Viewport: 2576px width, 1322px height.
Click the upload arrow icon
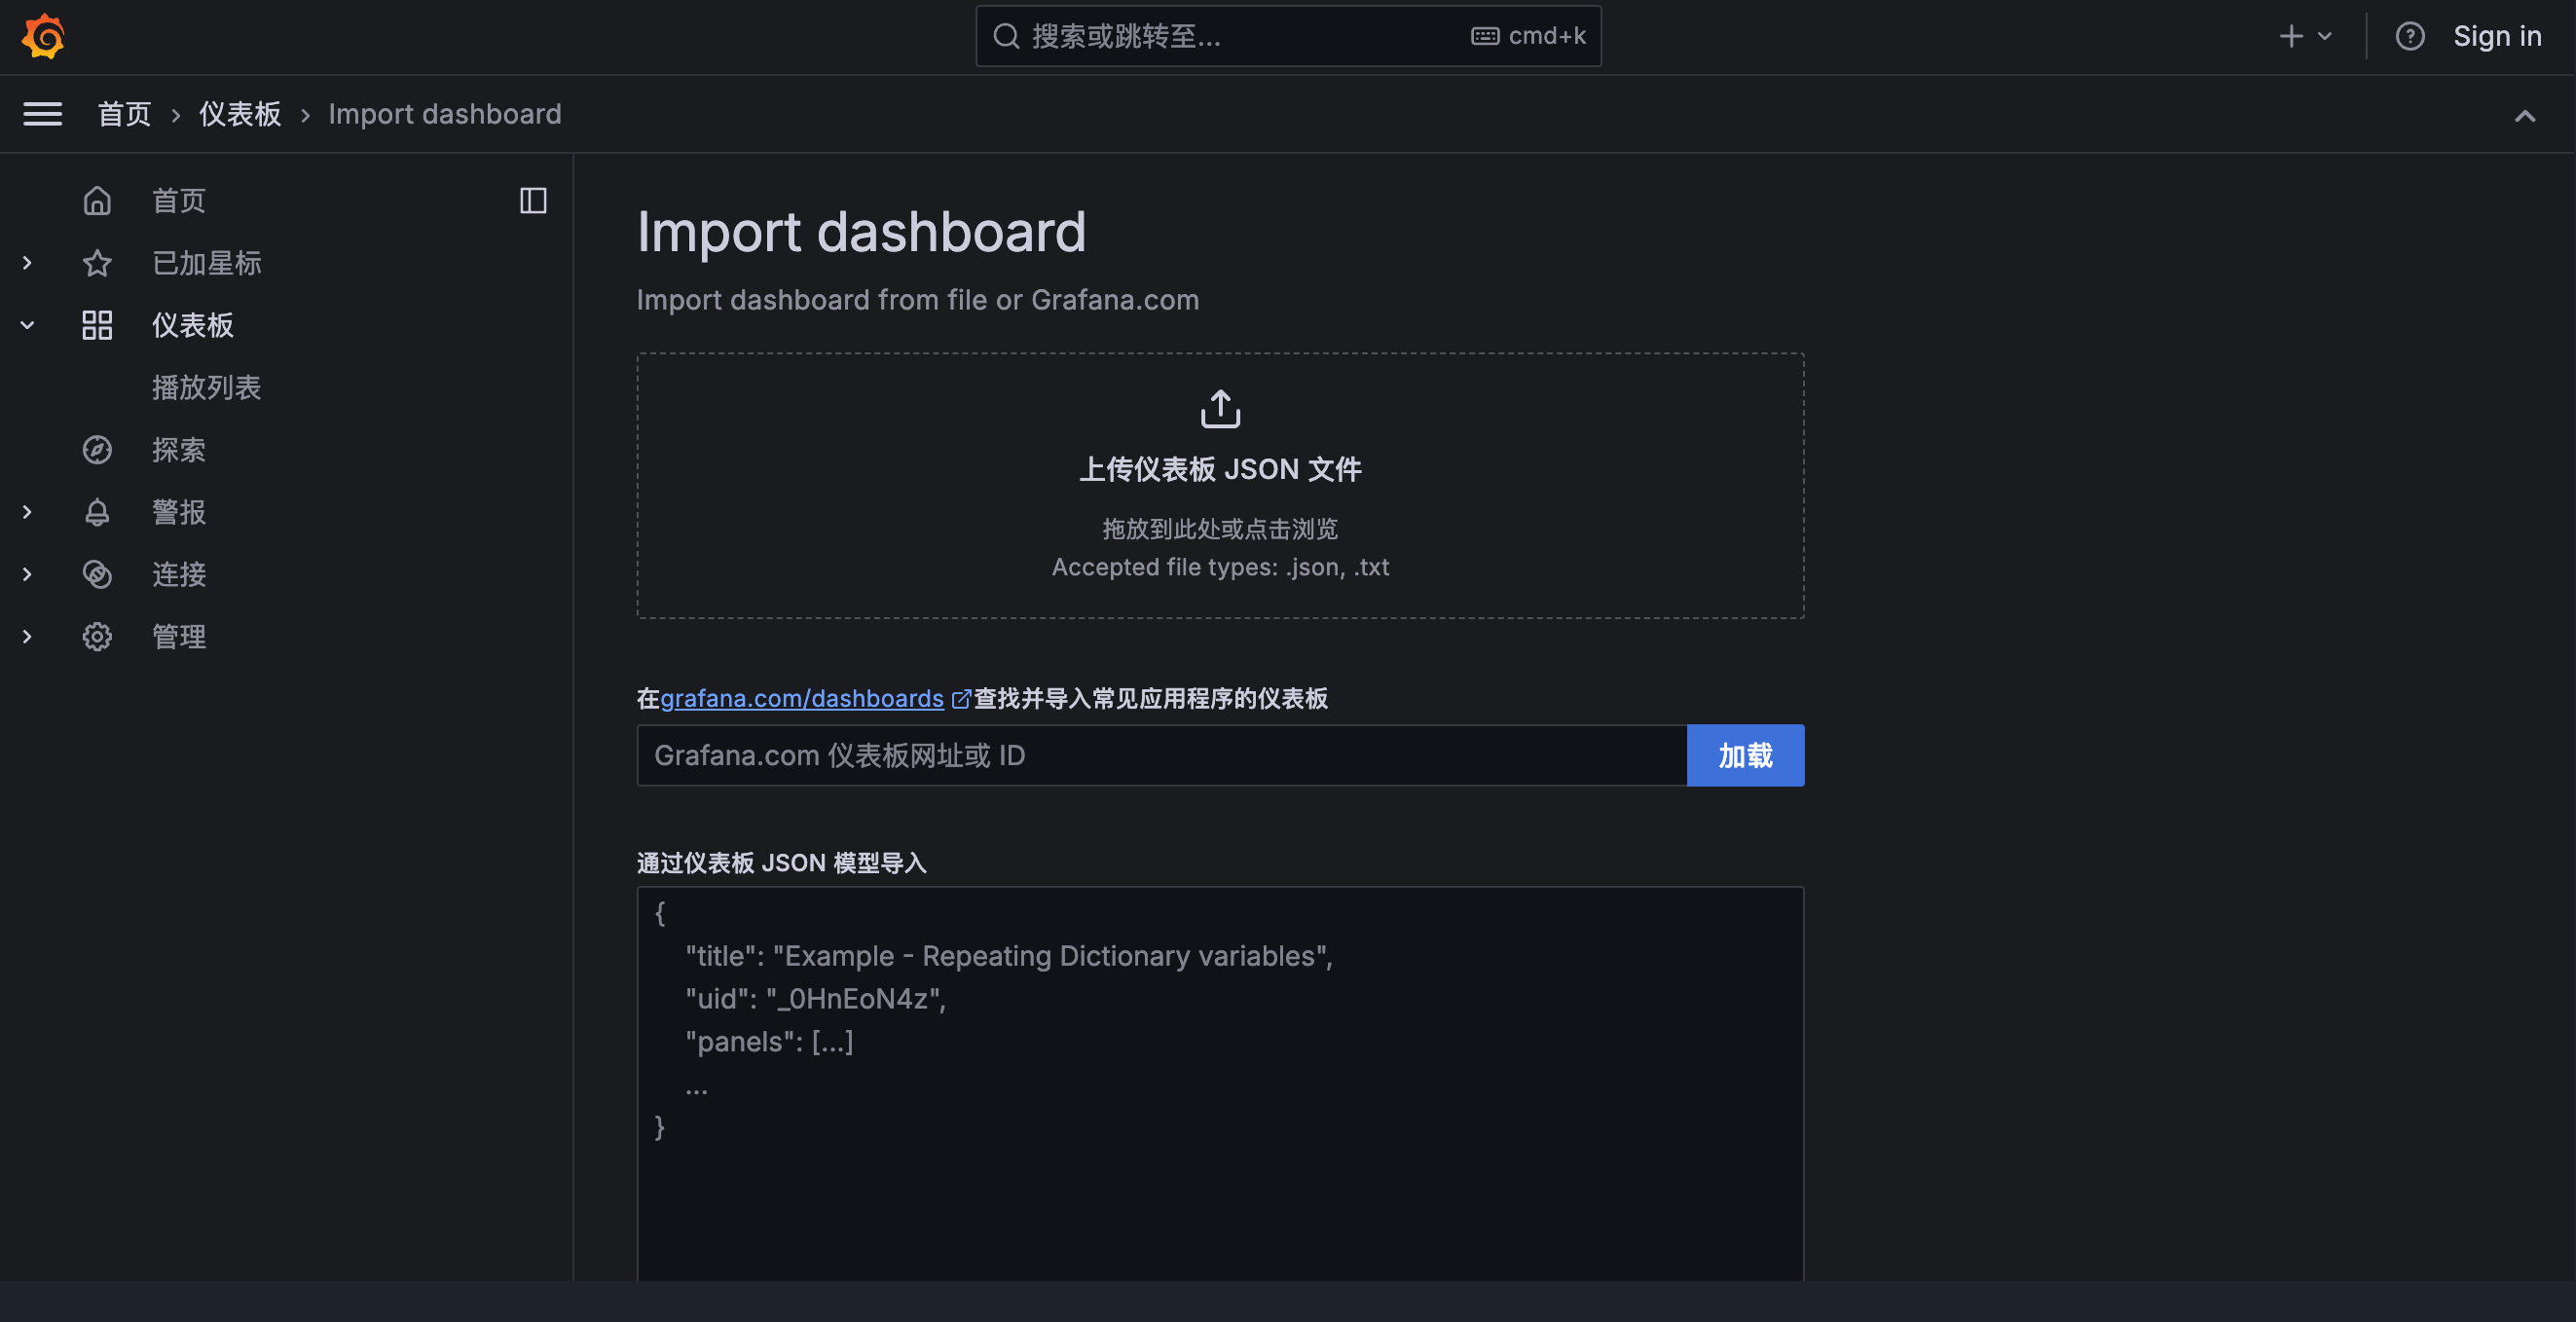click(x=1220, y=409)
